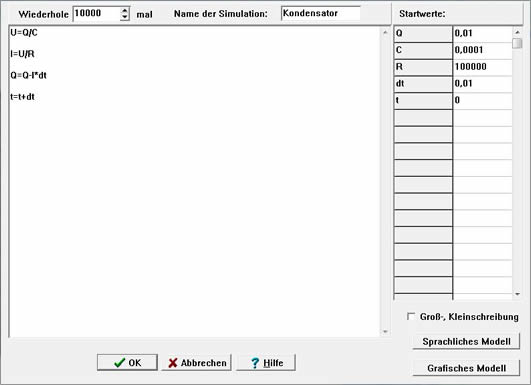Click the Startwerte table scroll-down arrow

pyautogui.click(x=517, y=294)
